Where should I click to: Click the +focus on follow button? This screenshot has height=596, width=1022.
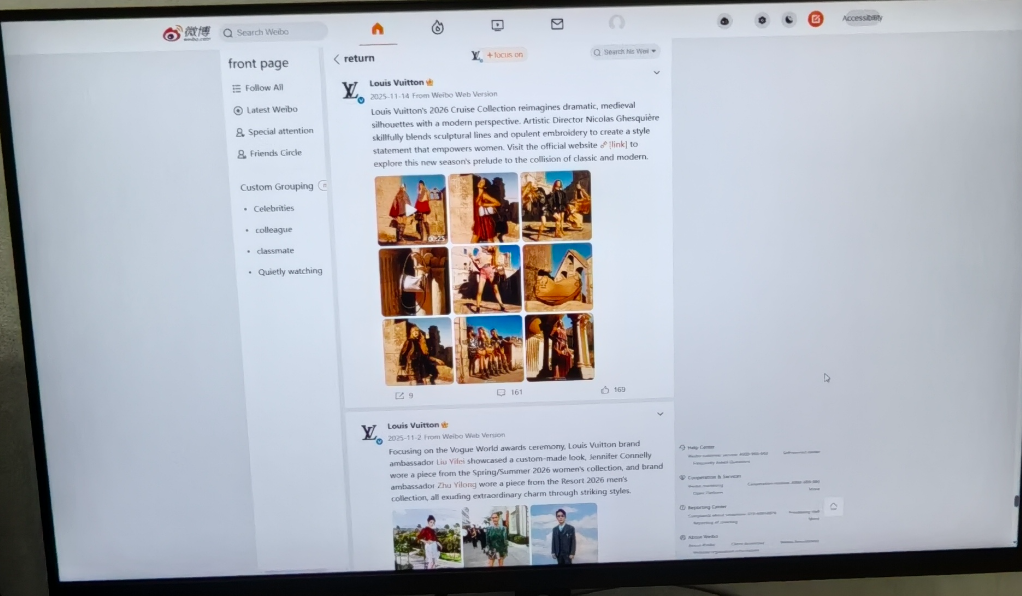(504, 55)
